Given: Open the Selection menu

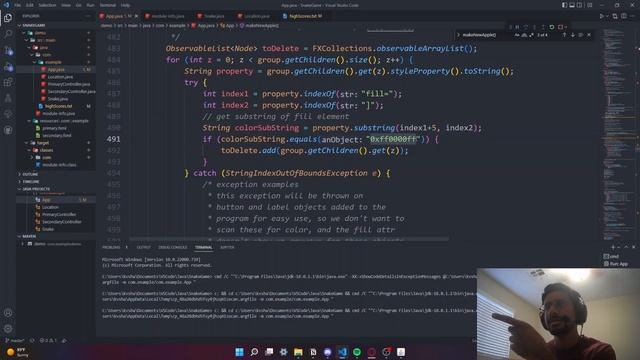Looking at the screenshot, I should tap(47, 5).
